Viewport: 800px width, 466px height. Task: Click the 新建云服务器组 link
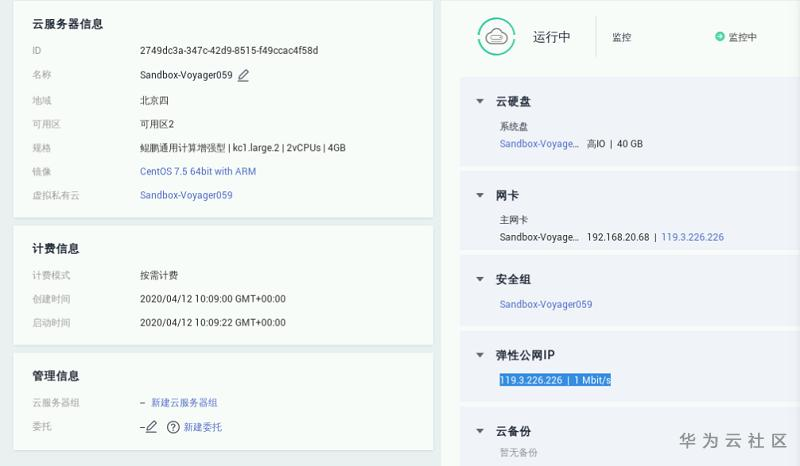(x=184, y=403)
